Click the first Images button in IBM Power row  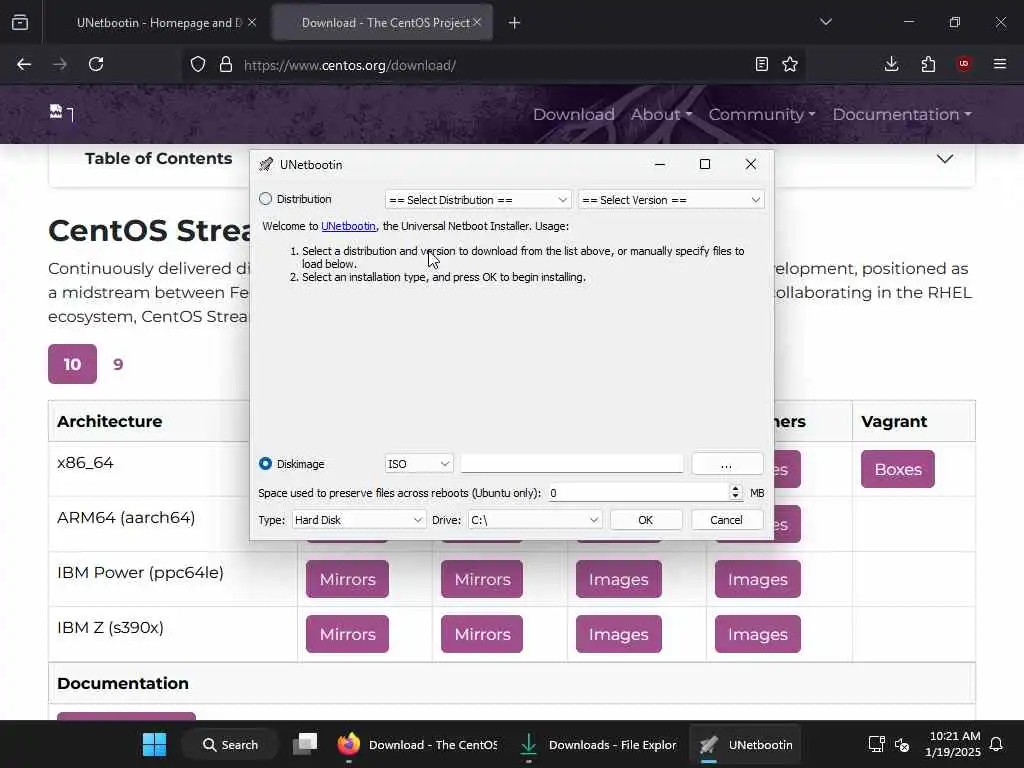618,579
